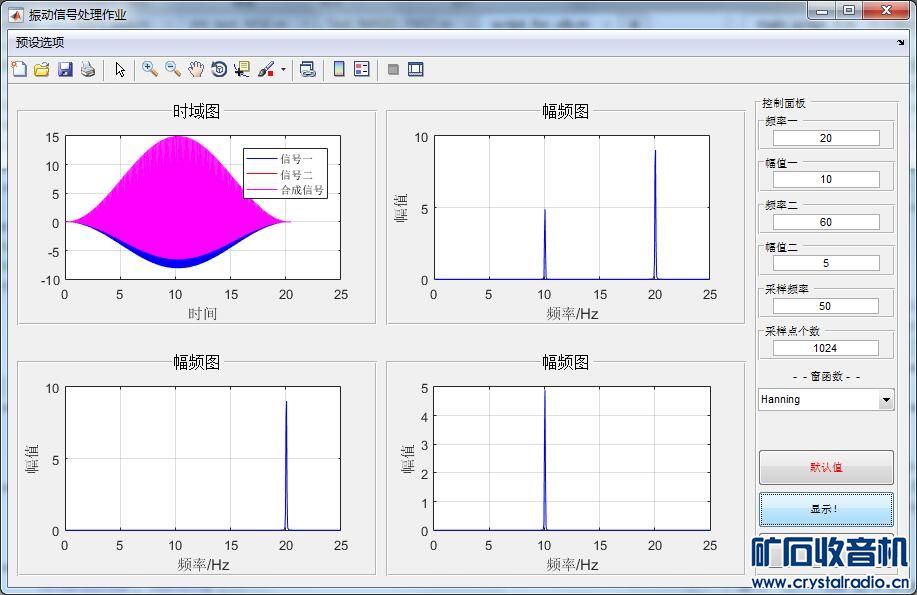Click the 采样点个数 field showing 1024
Screen dimensions: 917x595
click(x=826, y=348)
